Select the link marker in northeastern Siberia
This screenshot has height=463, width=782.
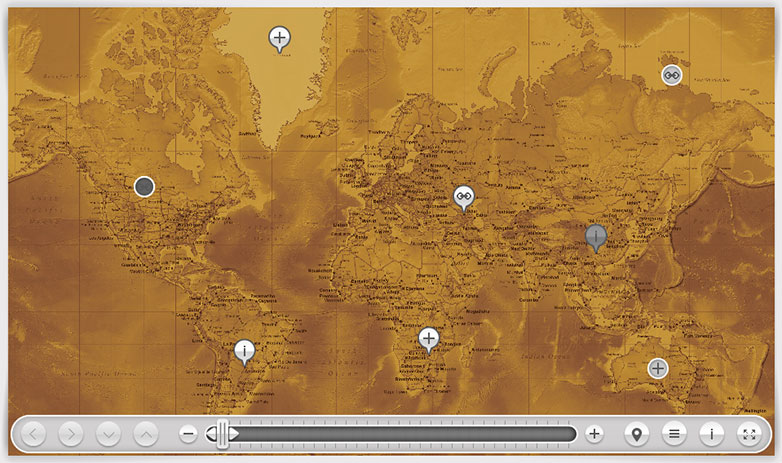tap(671, 75)
